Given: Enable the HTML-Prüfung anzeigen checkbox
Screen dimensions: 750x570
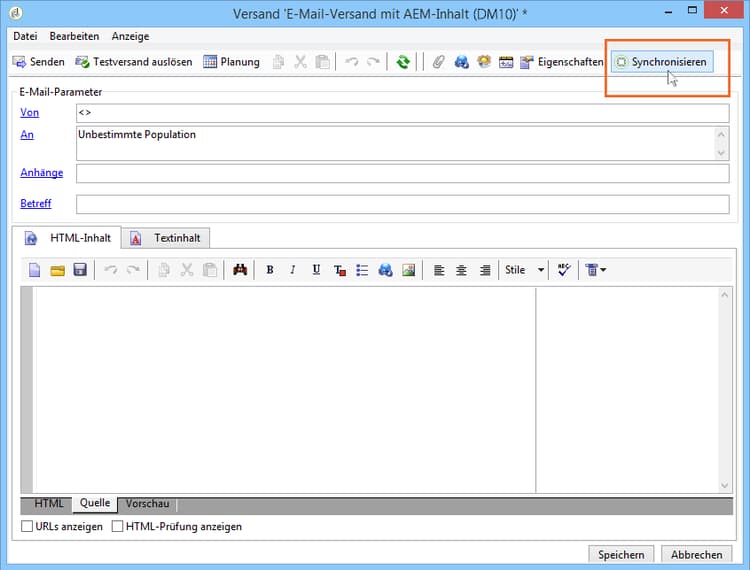Looking at the screenshot, I should point(117,526).
